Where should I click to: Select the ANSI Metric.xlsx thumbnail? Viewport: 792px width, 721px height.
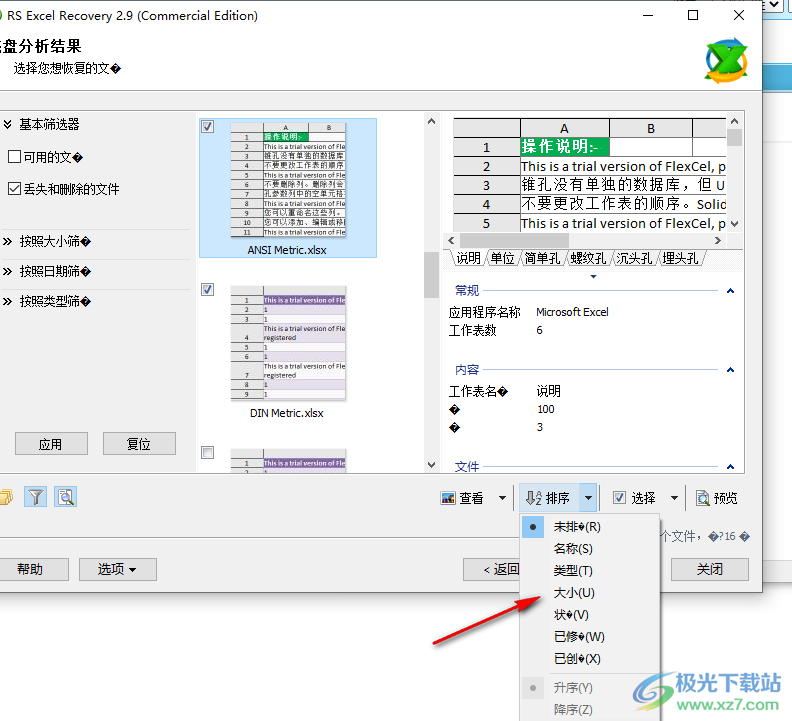[288, 179]
